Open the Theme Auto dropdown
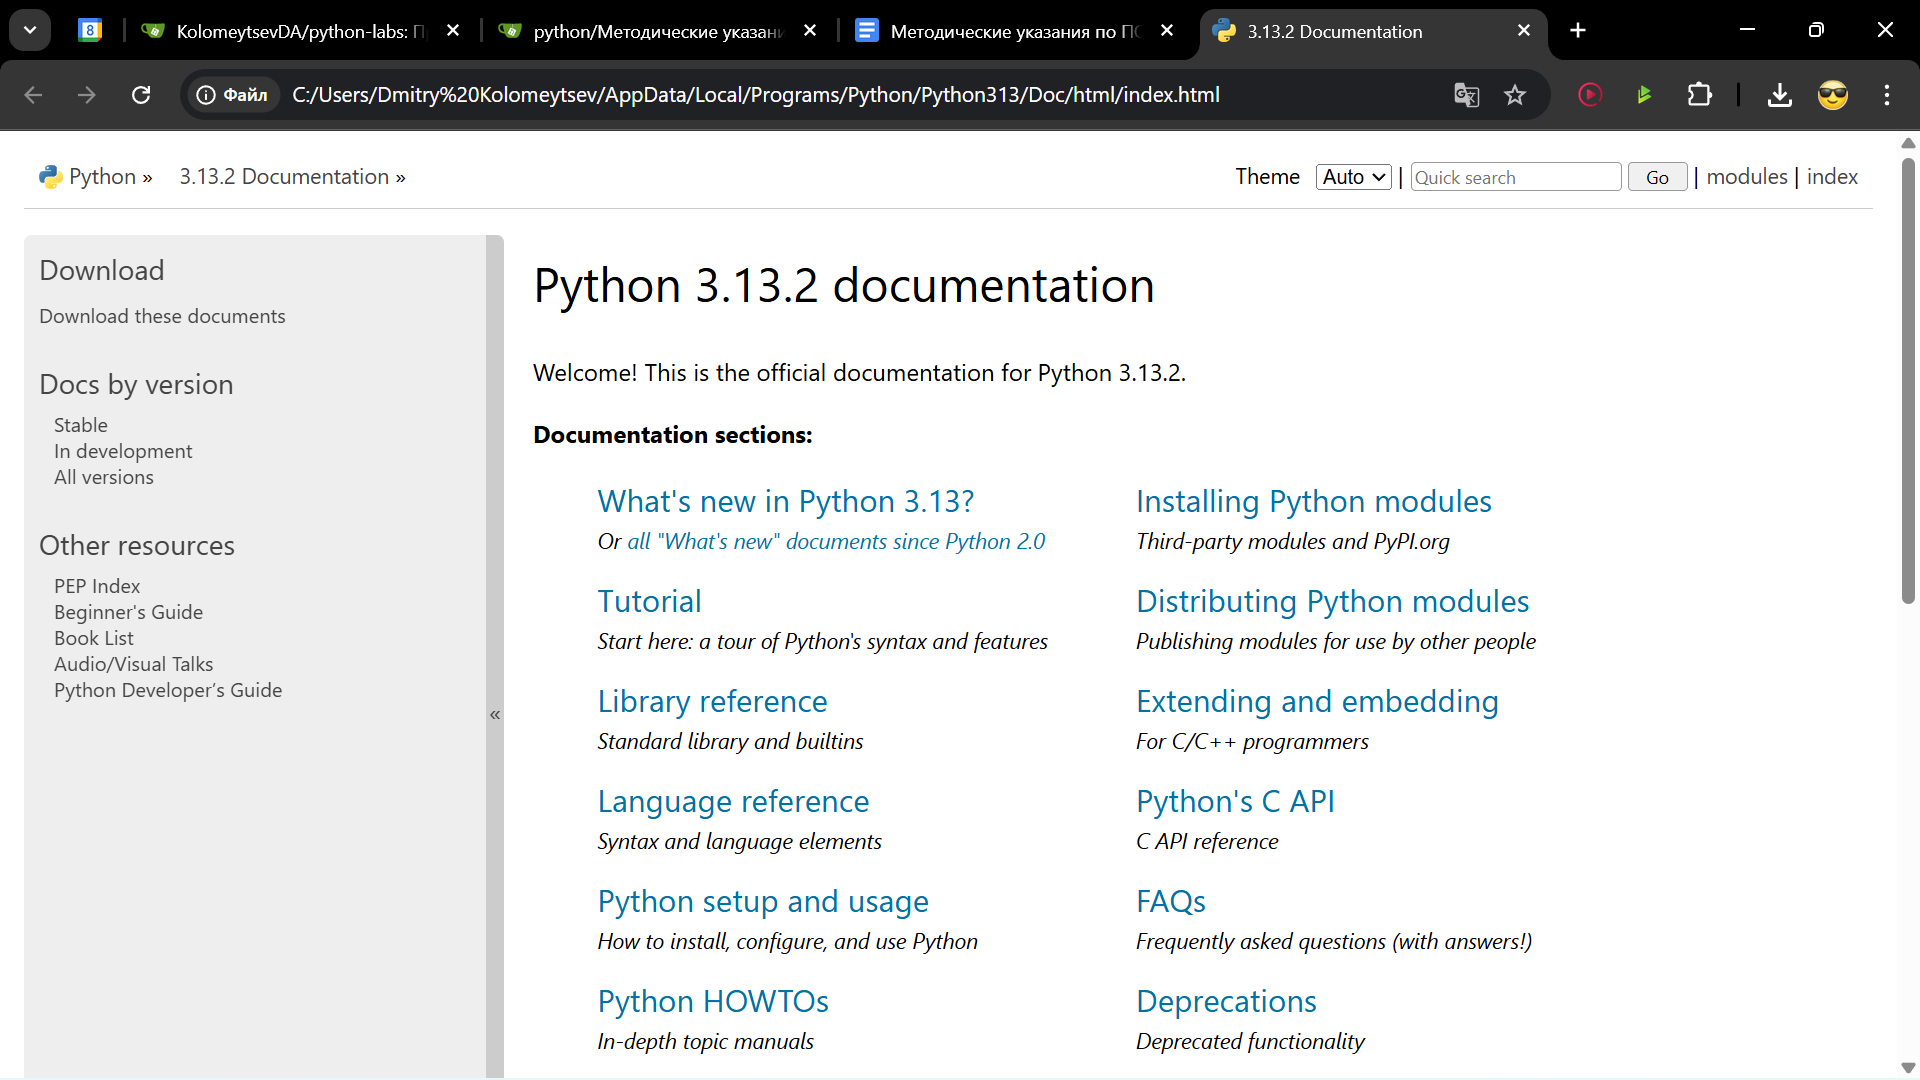 tap(1353, 177)
